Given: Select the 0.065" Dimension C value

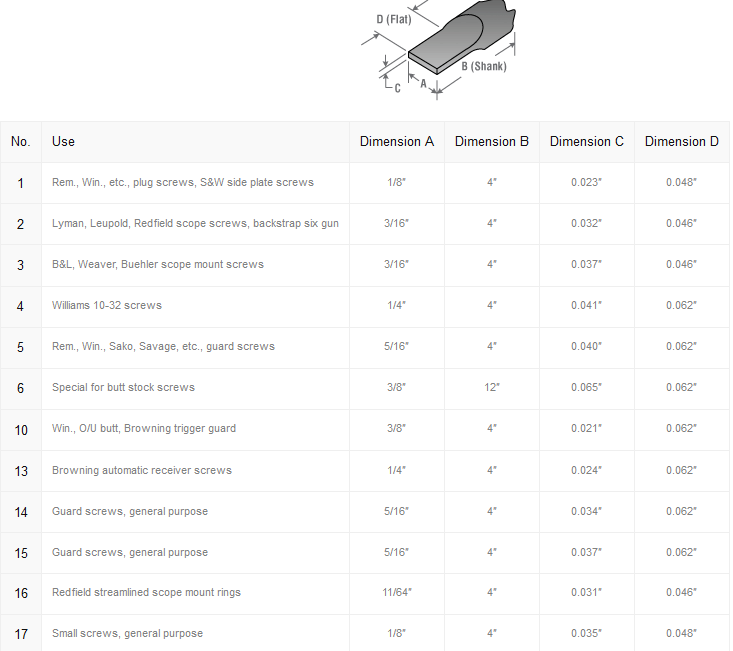Looking at the screenshot, I should tap(587, 387).
